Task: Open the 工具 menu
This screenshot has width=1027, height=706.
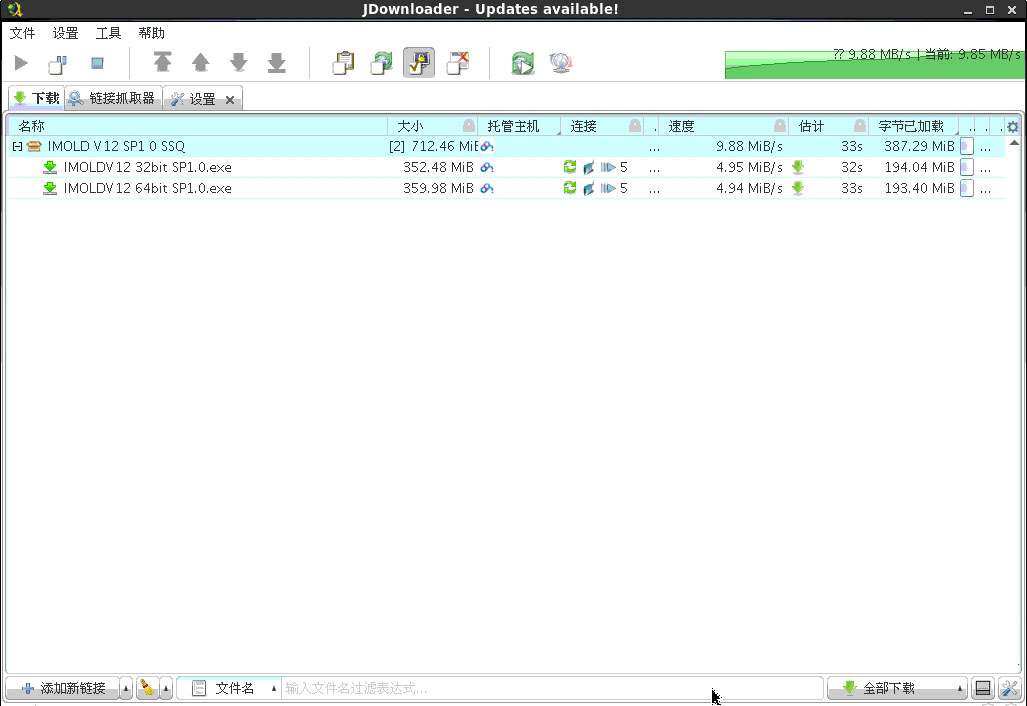Action: click(x=107, y=33)
